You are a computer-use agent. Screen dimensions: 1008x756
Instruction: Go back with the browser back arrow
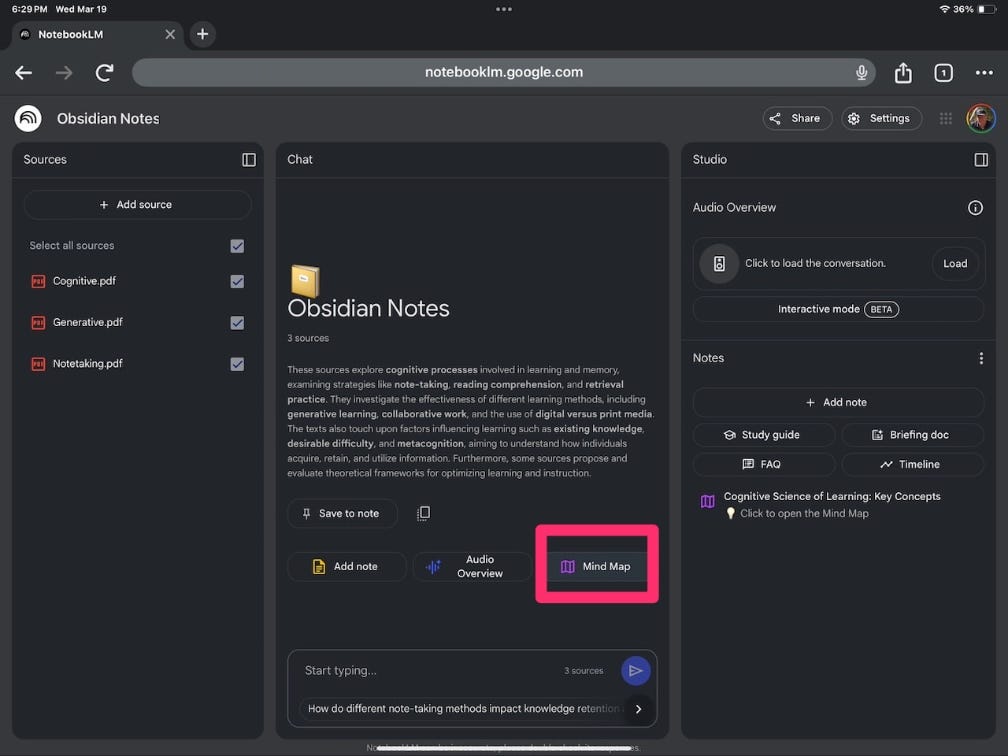24,73
